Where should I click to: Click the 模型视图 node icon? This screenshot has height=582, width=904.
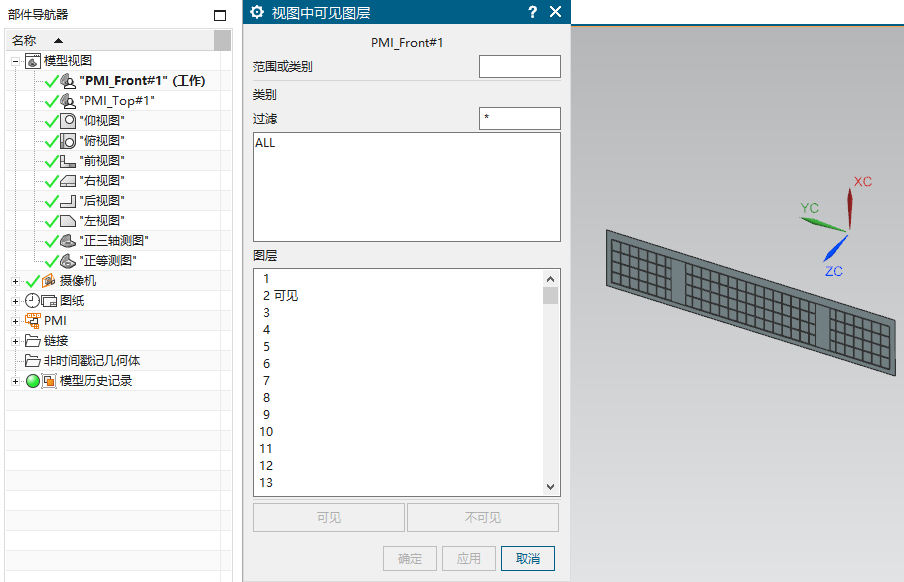click(x=33, y=61)
